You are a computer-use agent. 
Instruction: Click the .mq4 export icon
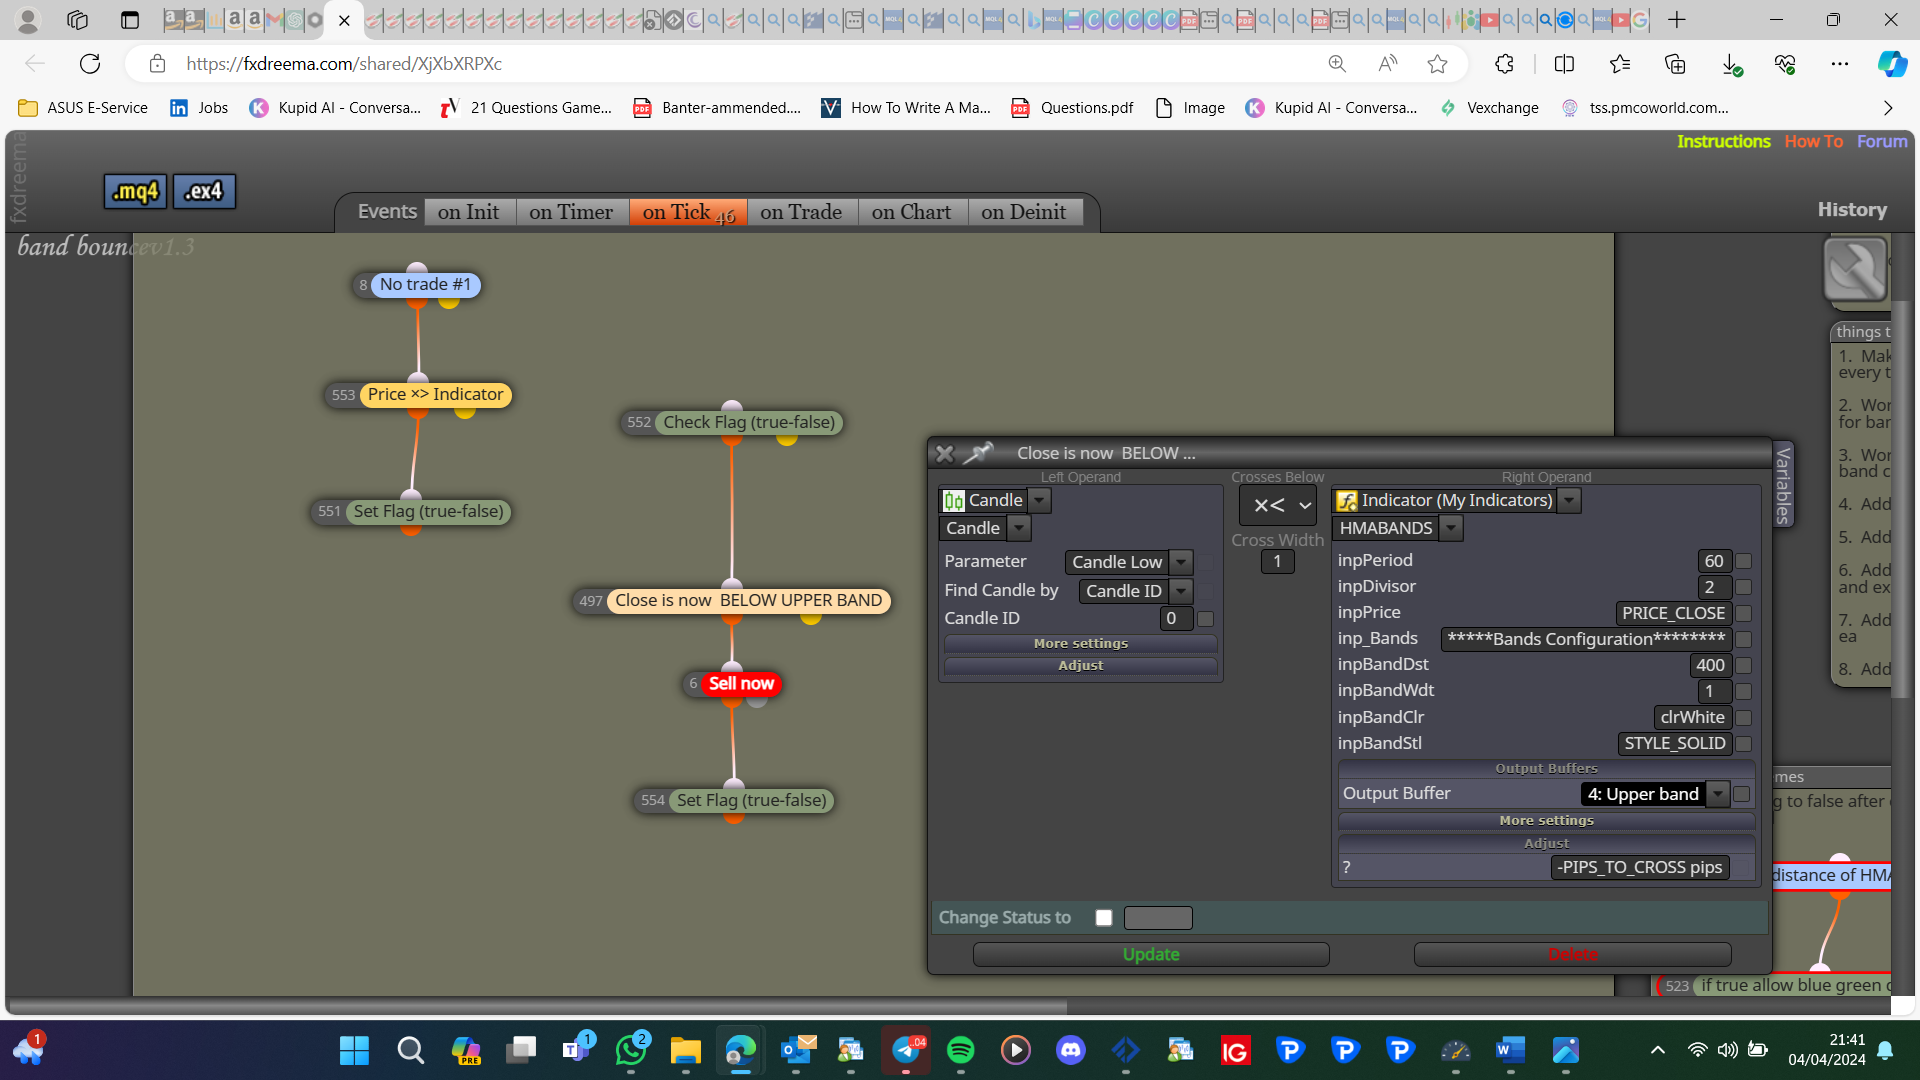135,192
